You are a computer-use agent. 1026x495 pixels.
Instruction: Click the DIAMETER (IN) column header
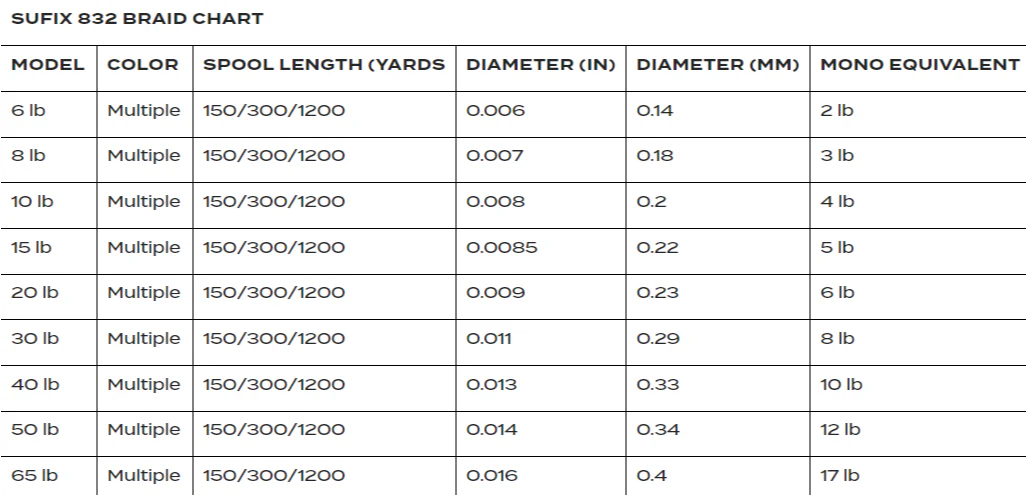coord(541,65)
